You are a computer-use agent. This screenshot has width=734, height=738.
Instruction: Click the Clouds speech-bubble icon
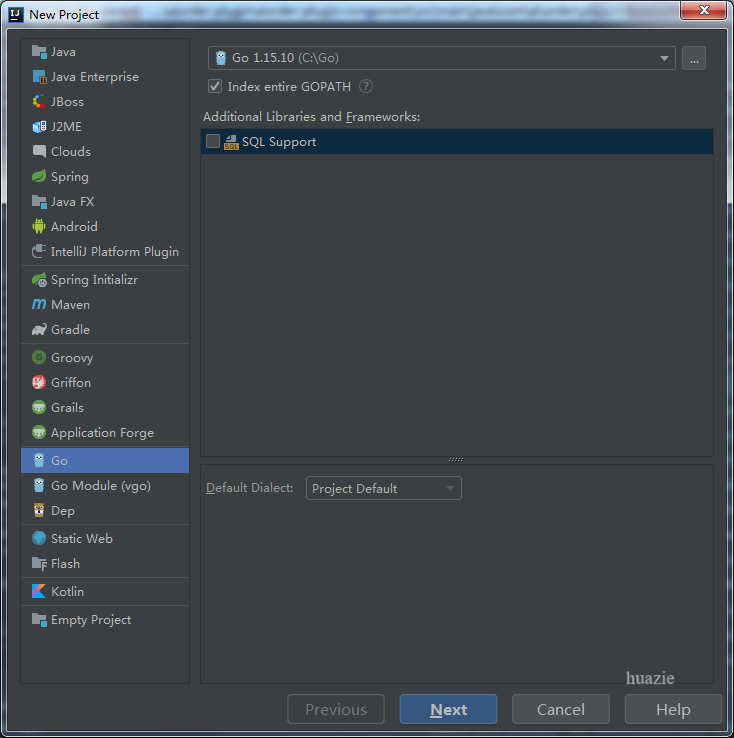pyautogui.click(x=39, y=152)
